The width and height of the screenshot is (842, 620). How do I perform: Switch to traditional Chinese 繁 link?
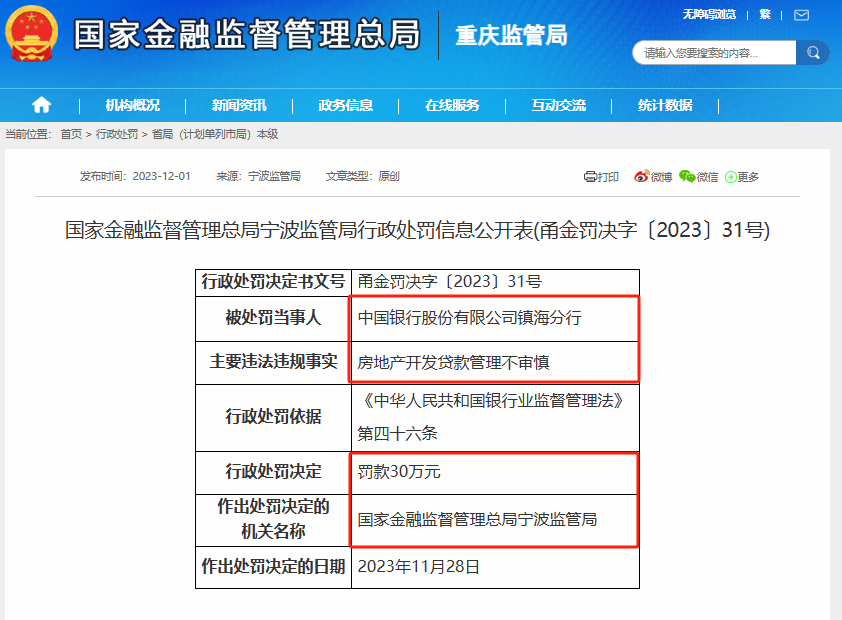(x=765, y=14)
